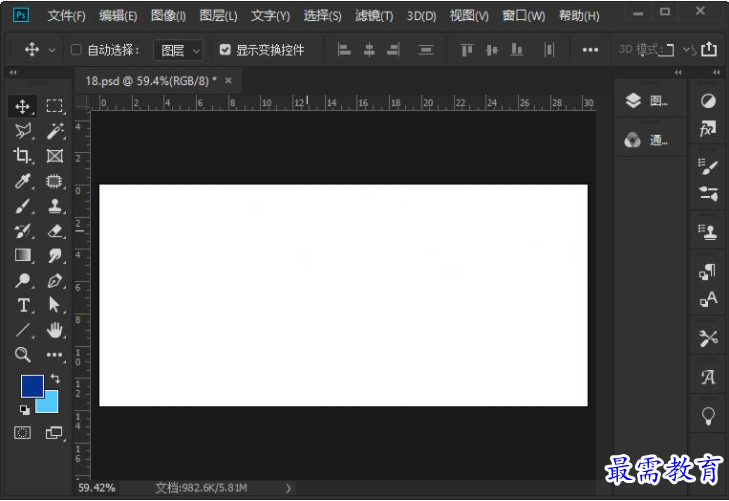Select the Horizontal Type tool
The image size is (729, 501).
tap(22, 305)
